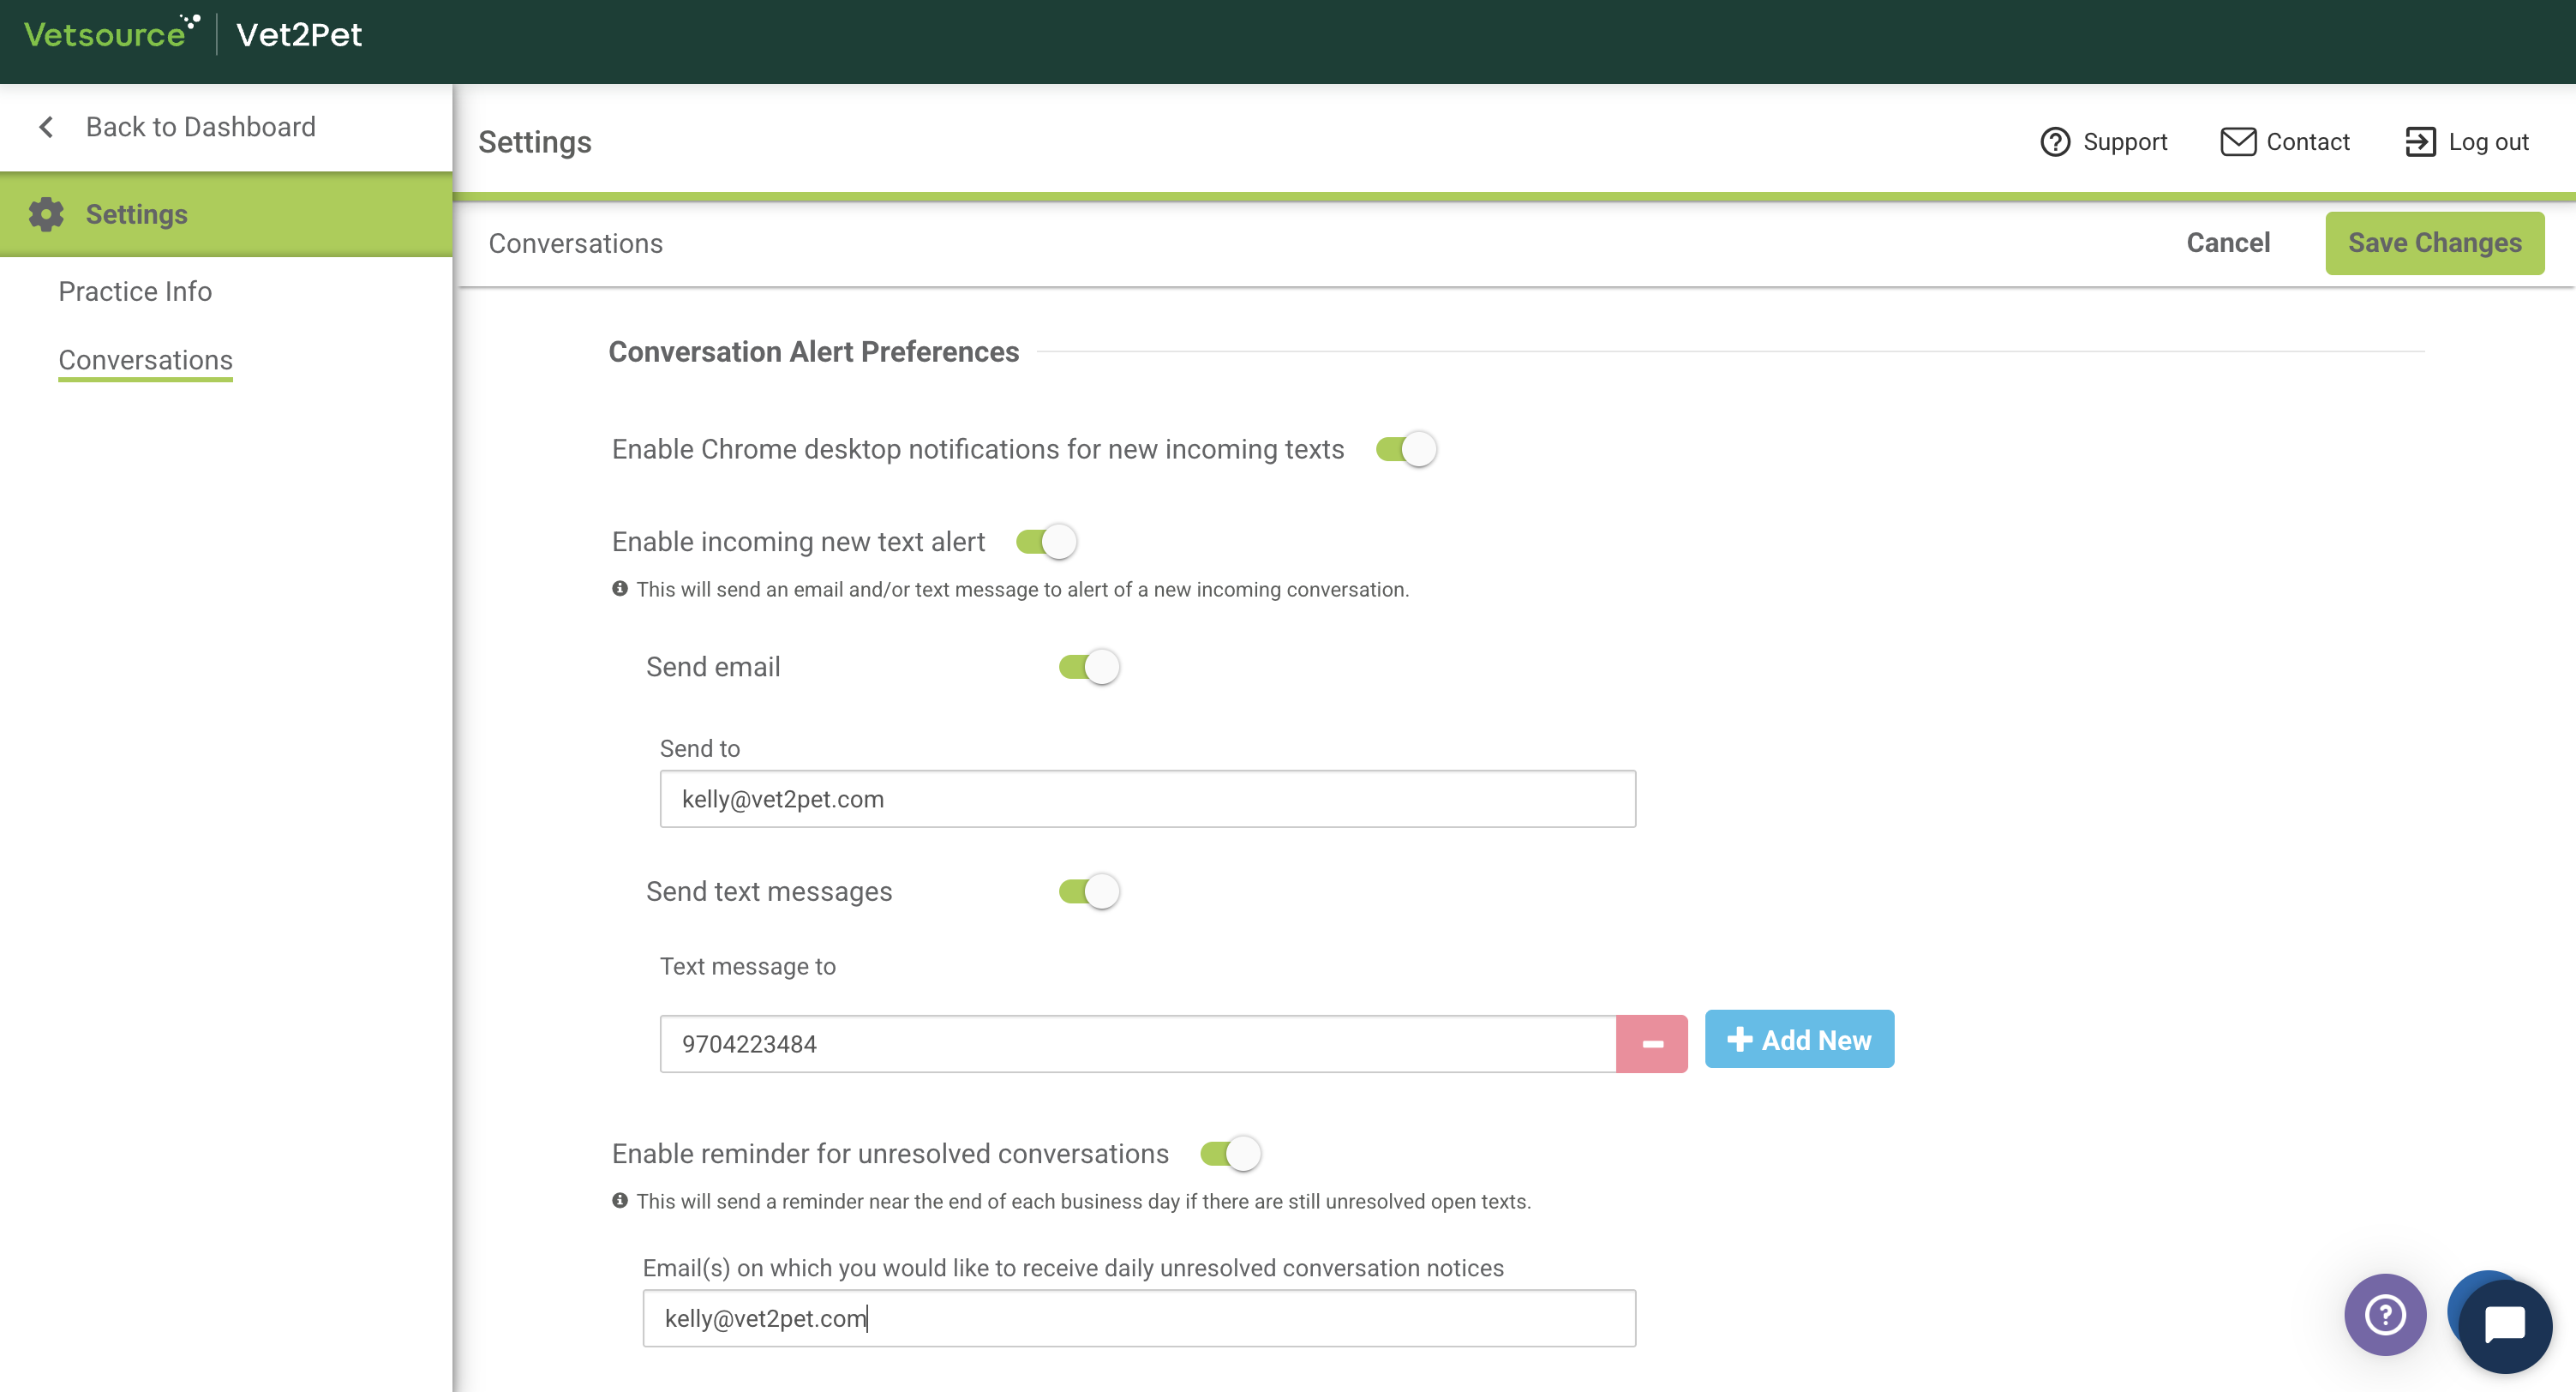2576x1392 pixels.
Task: Open Practice Info in sidebar
Action: (x=135, y=291)
